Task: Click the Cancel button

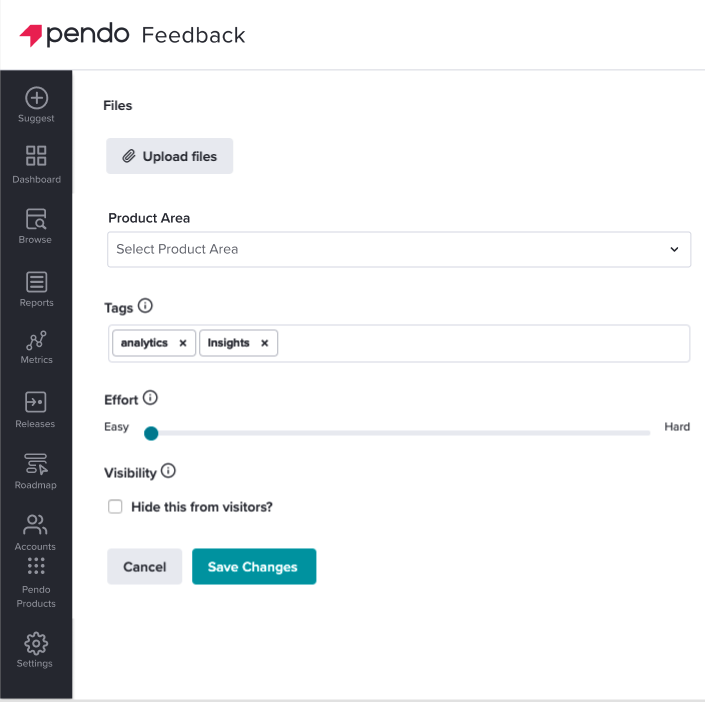Action: pyautogui.click(x=144, y=567)
